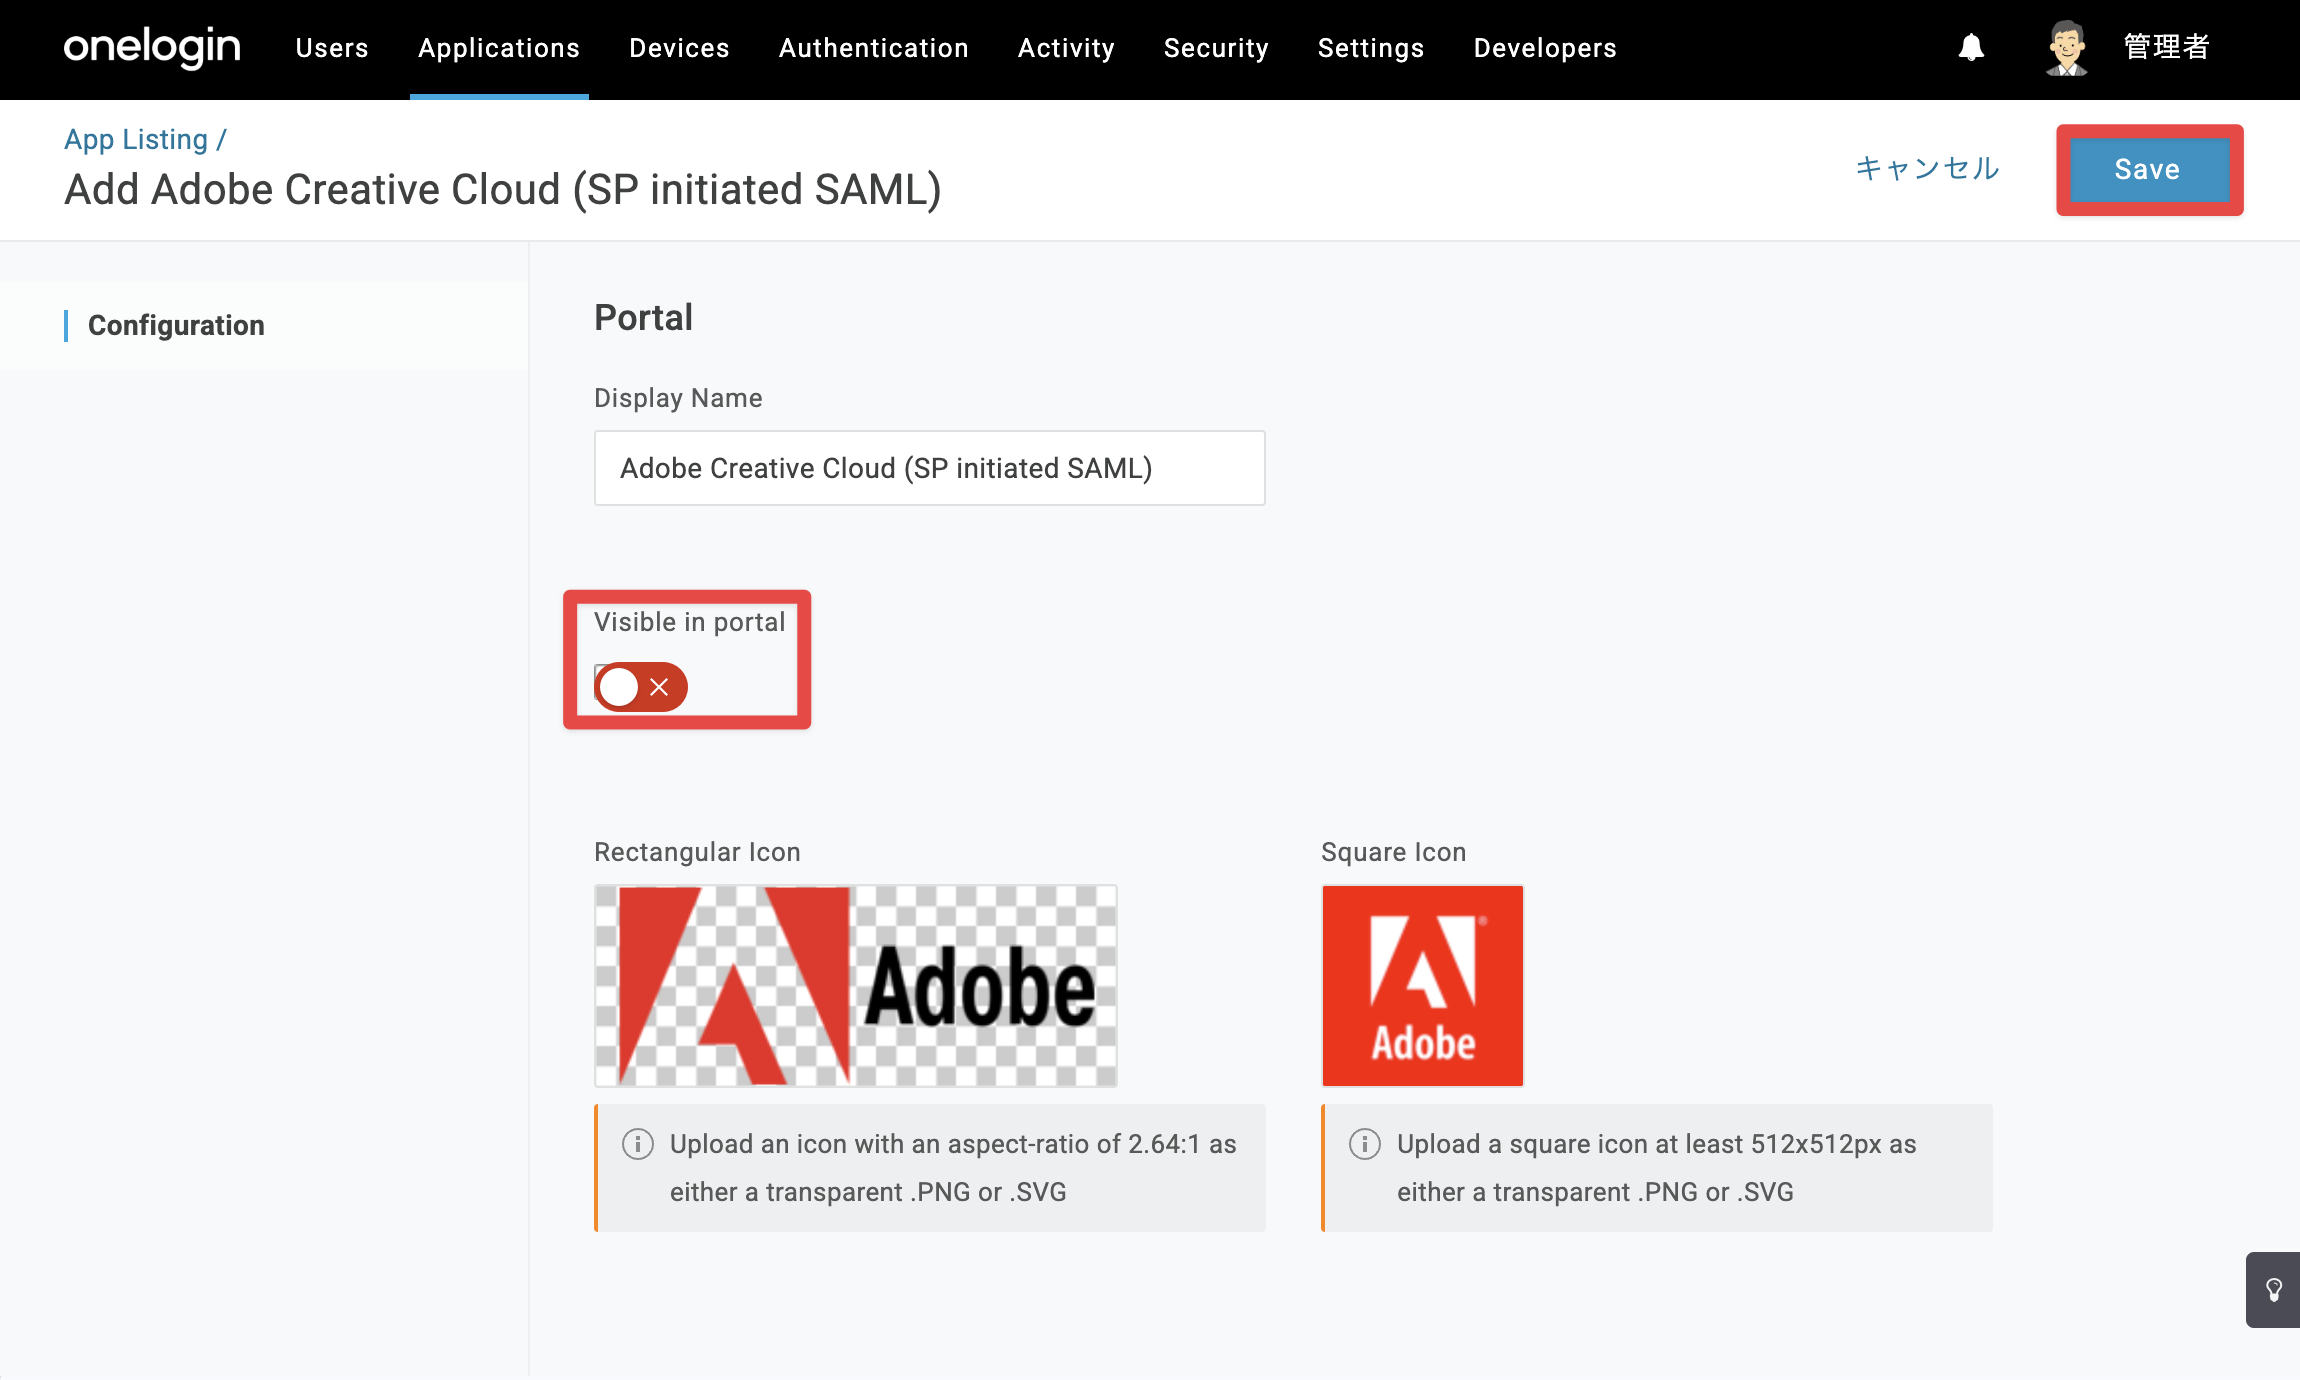Open the Users menu
Viewport: 2300px width, 1380px height.
coord(332,48)
